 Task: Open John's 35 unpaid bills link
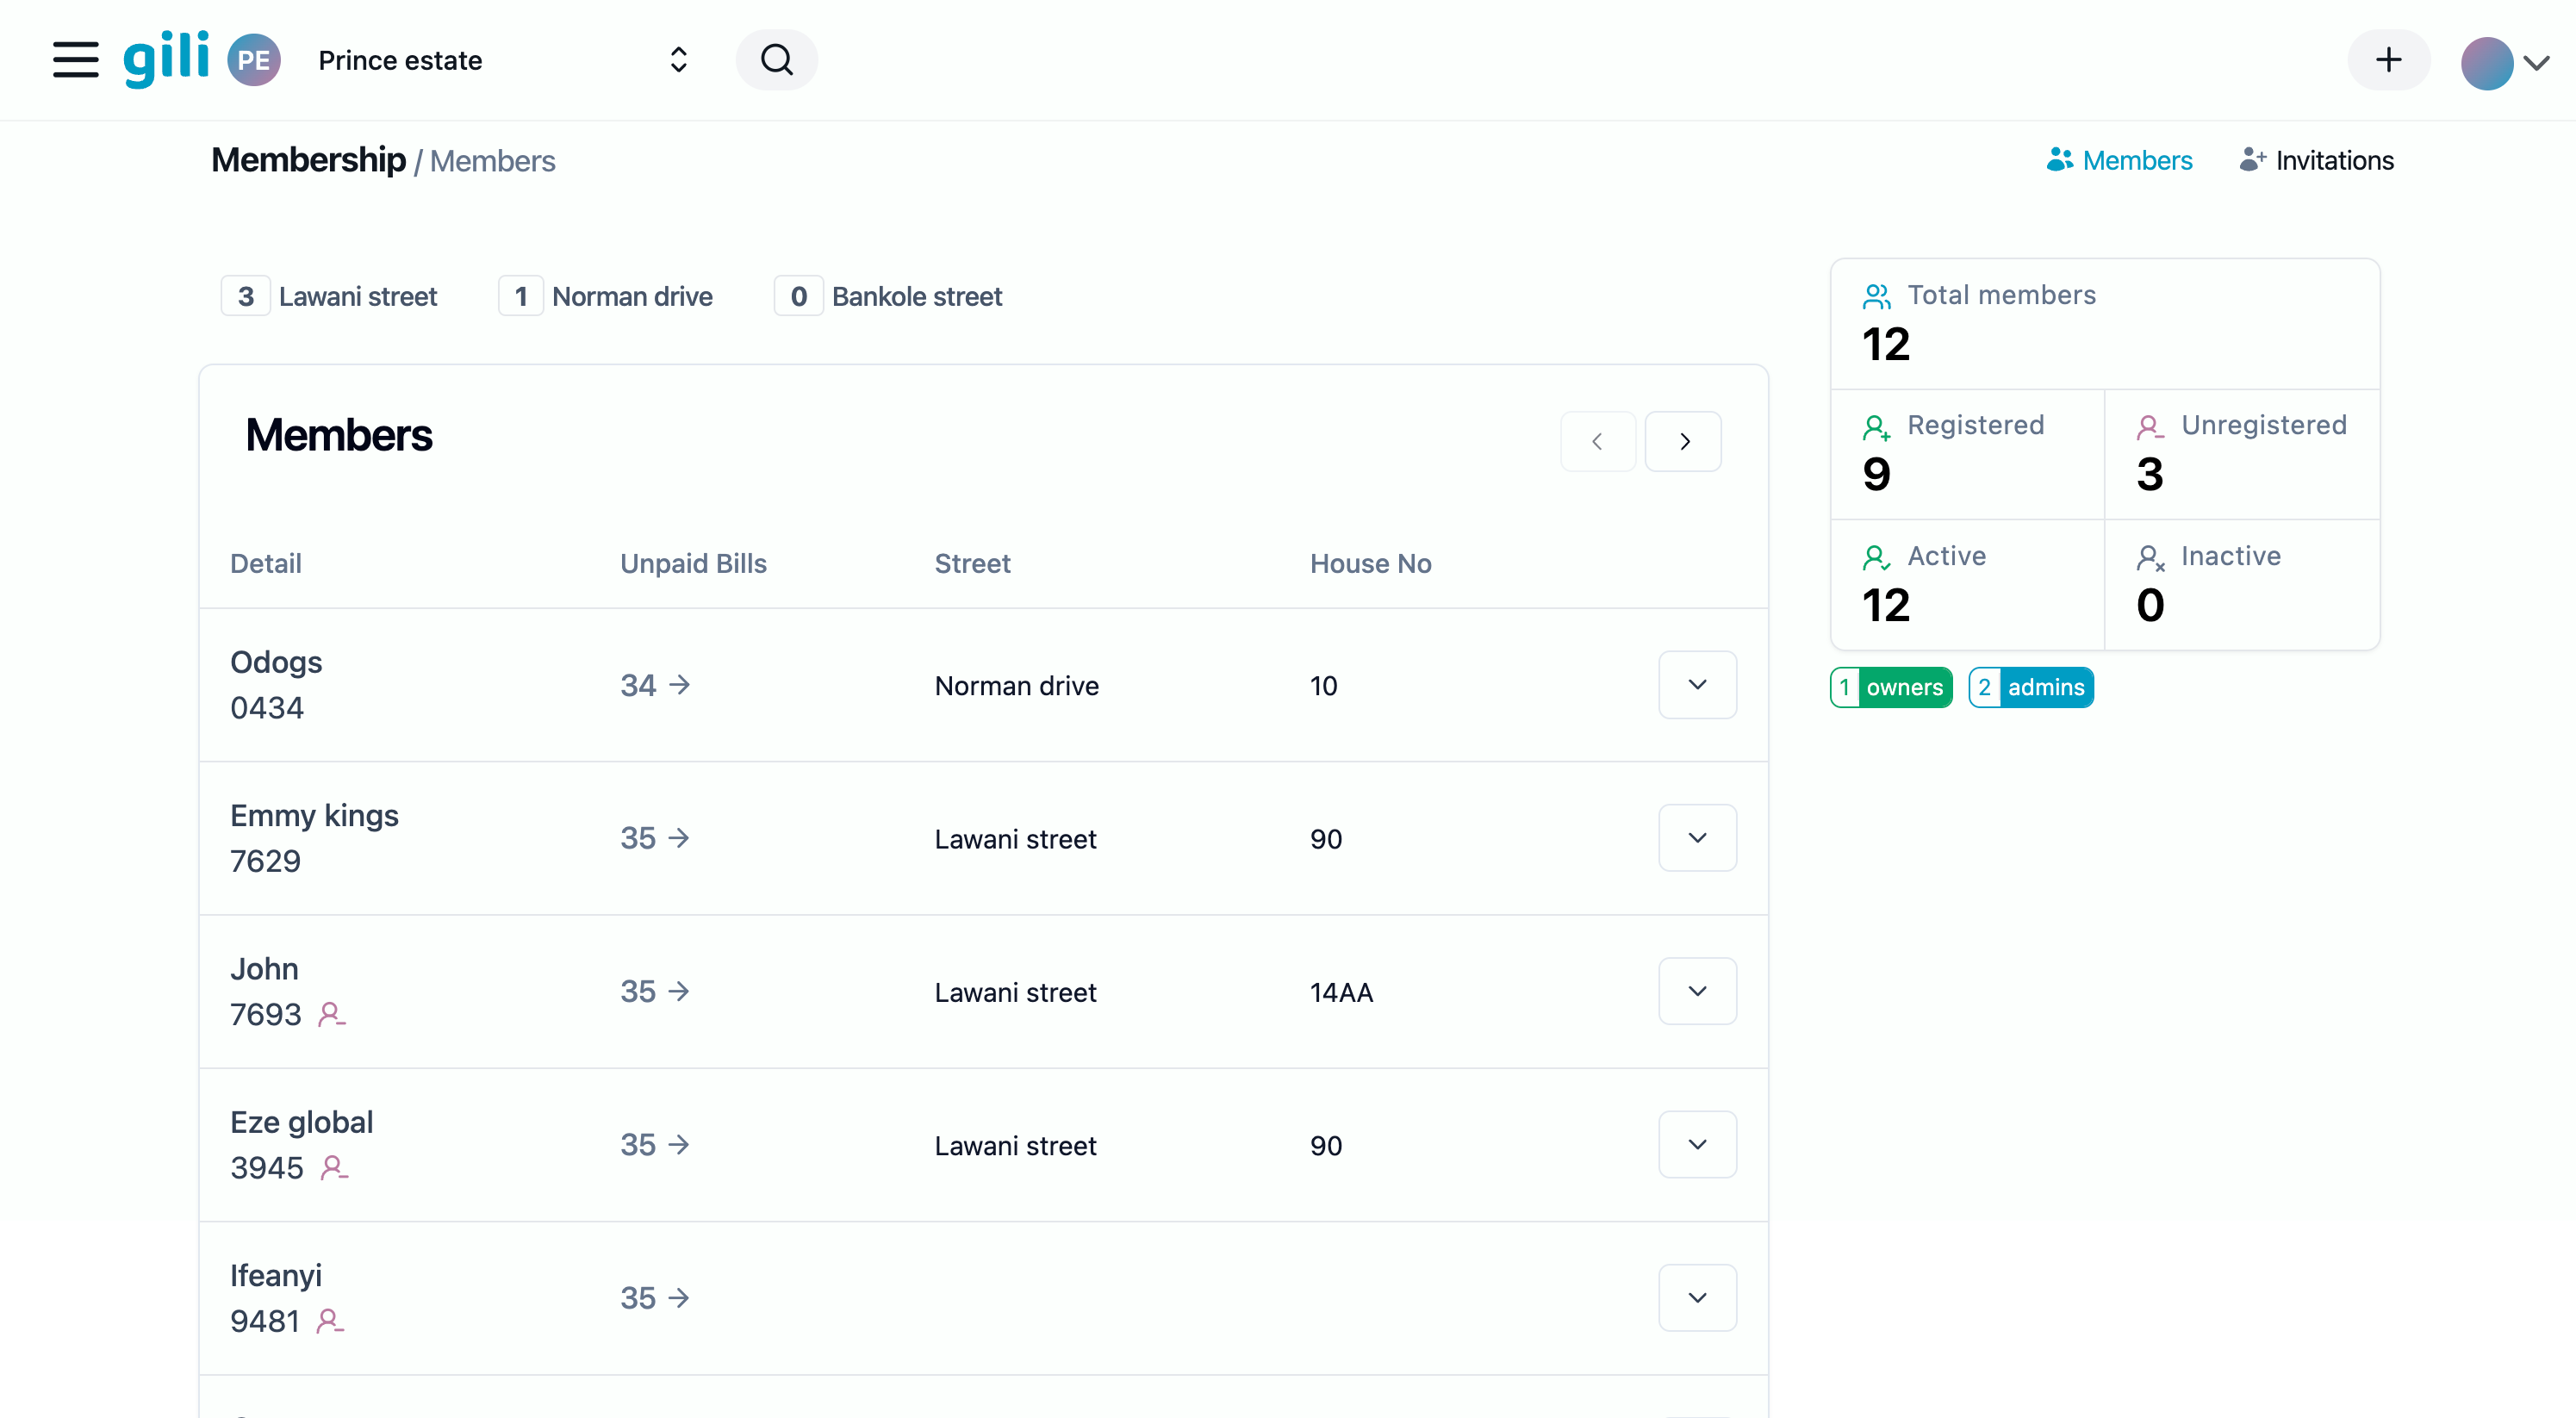click(x=655, y=991)
